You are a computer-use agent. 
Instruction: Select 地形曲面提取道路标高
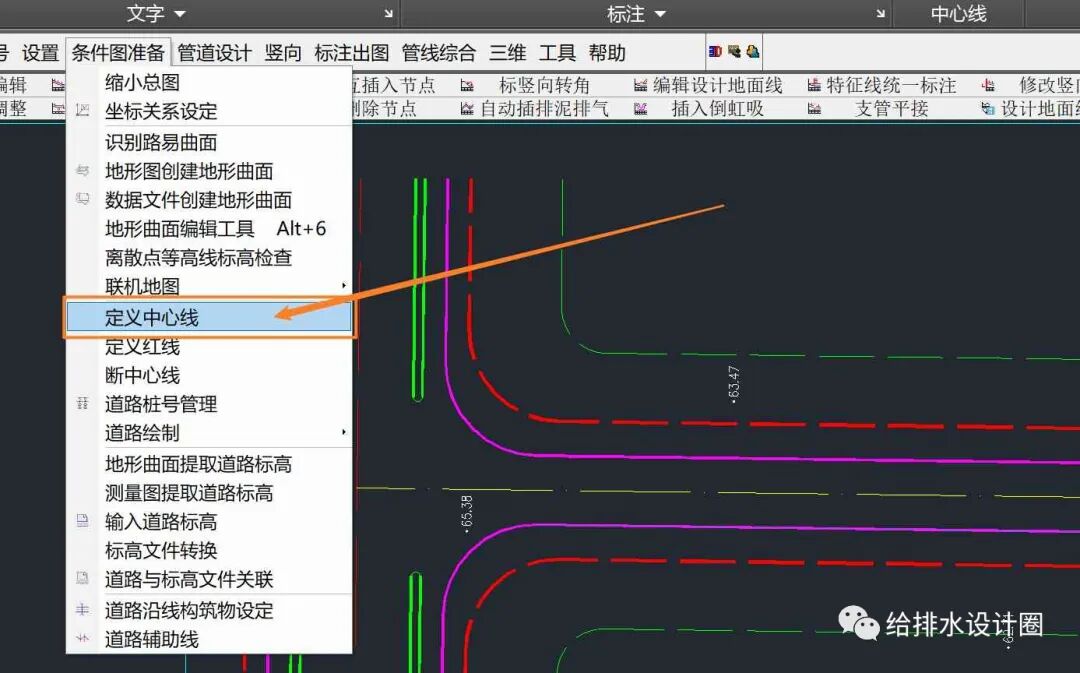click(209, 464)
